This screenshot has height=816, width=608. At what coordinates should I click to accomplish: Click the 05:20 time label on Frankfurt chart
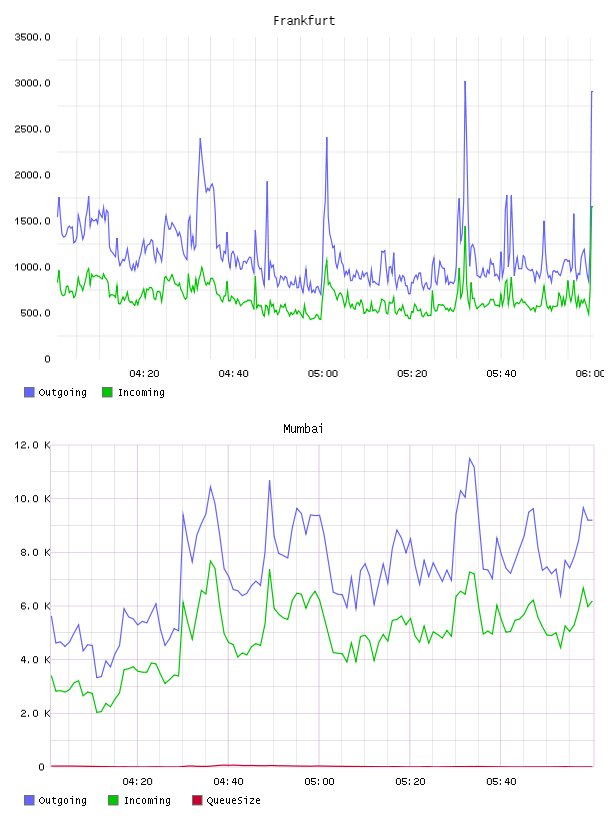[x=412, y=374]
